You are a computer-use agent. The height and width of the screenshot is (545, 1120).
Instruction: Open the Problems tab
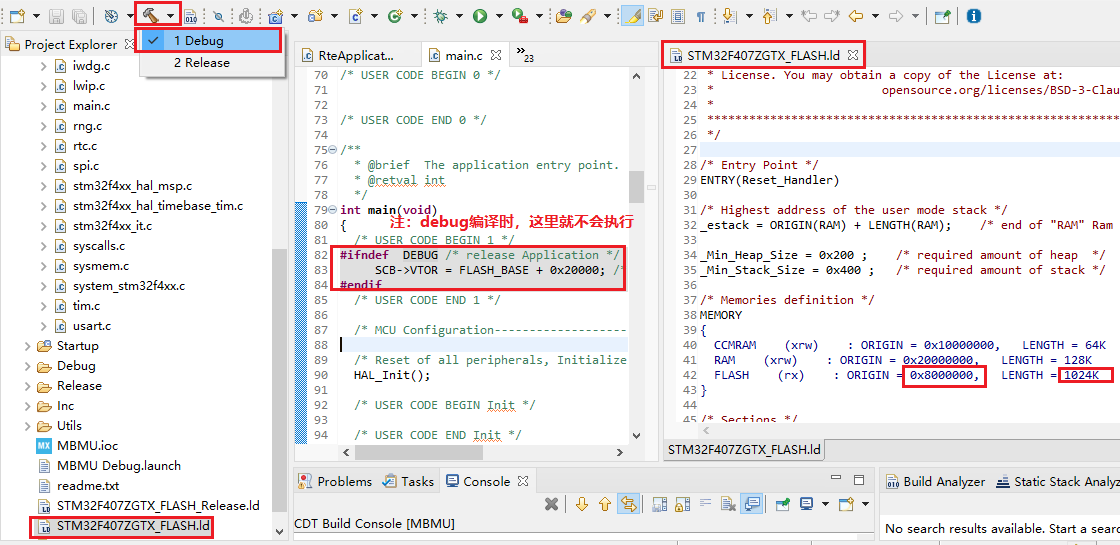pos(335,481)
